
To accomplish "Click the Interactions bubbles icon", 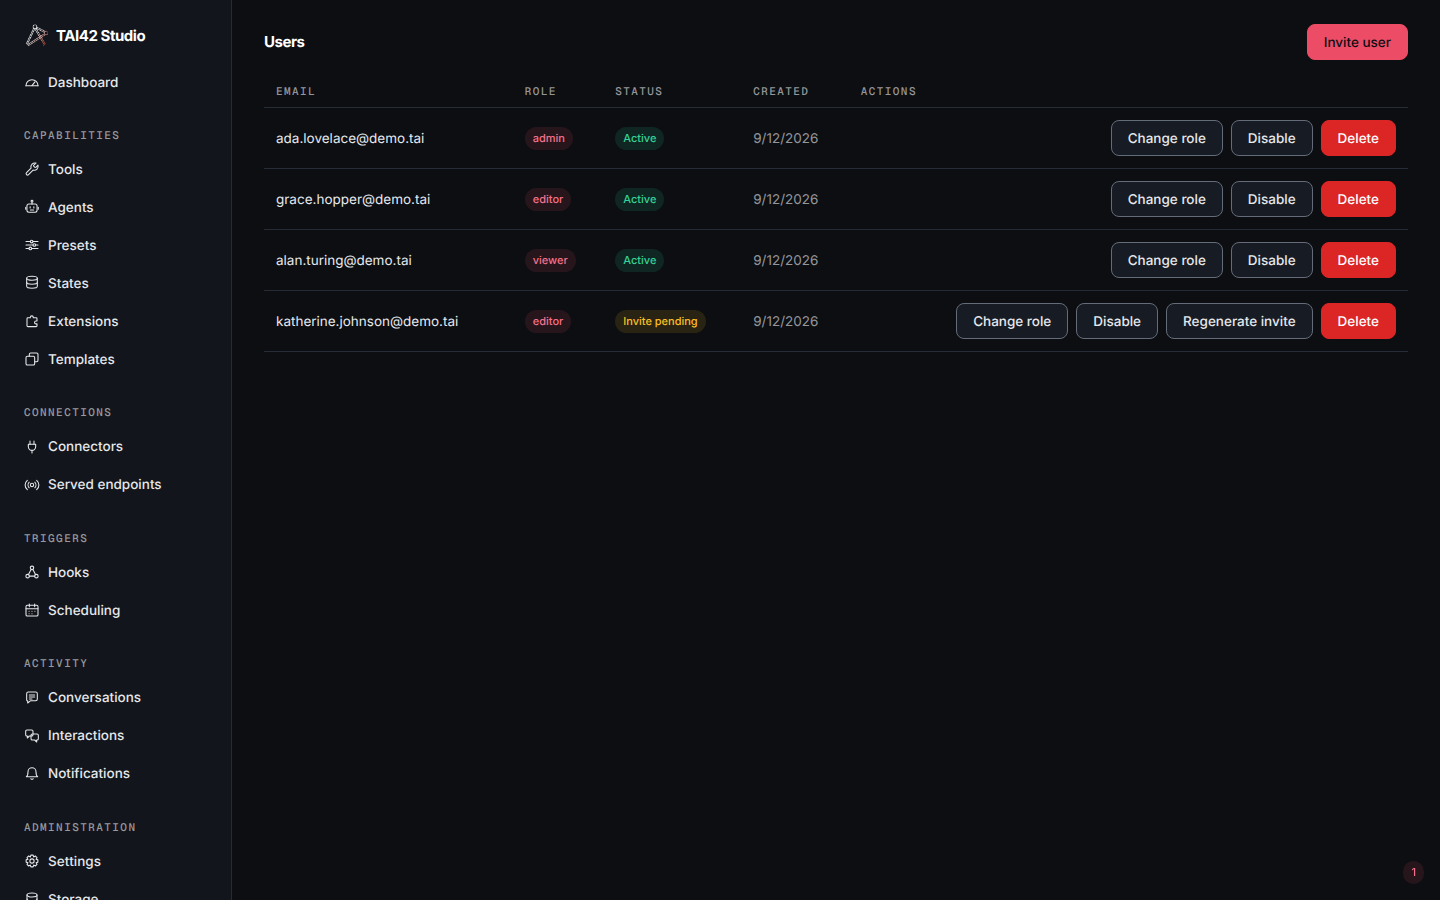I will (x=32, y=736).
